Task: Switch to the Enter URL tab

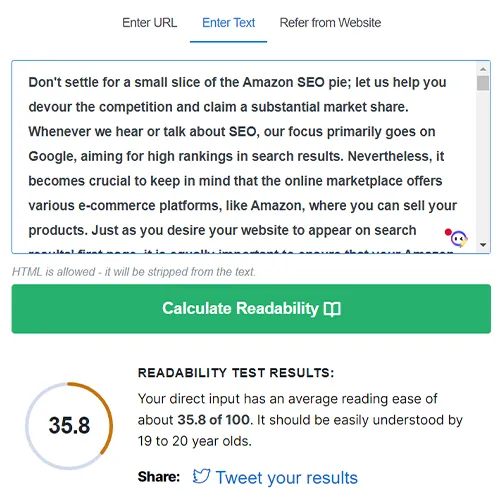Action: point(149,23)
